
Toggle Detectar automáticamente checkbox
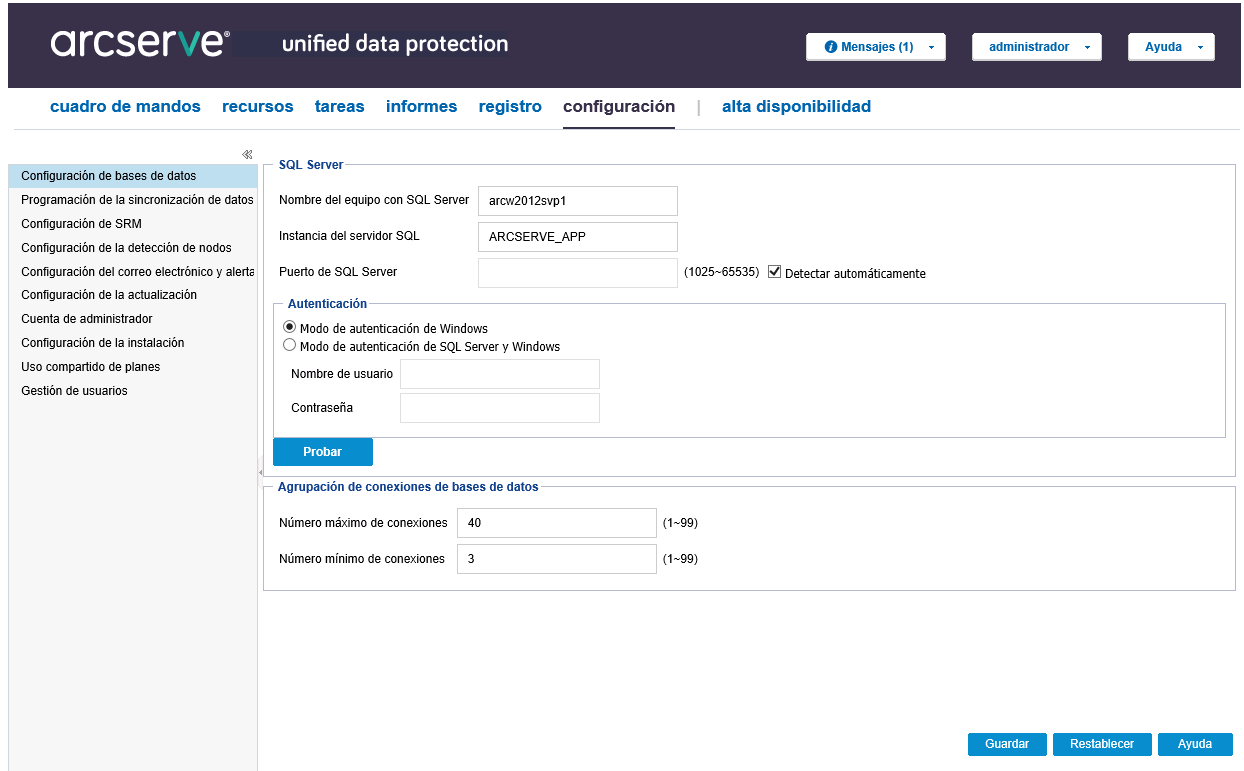774,272
